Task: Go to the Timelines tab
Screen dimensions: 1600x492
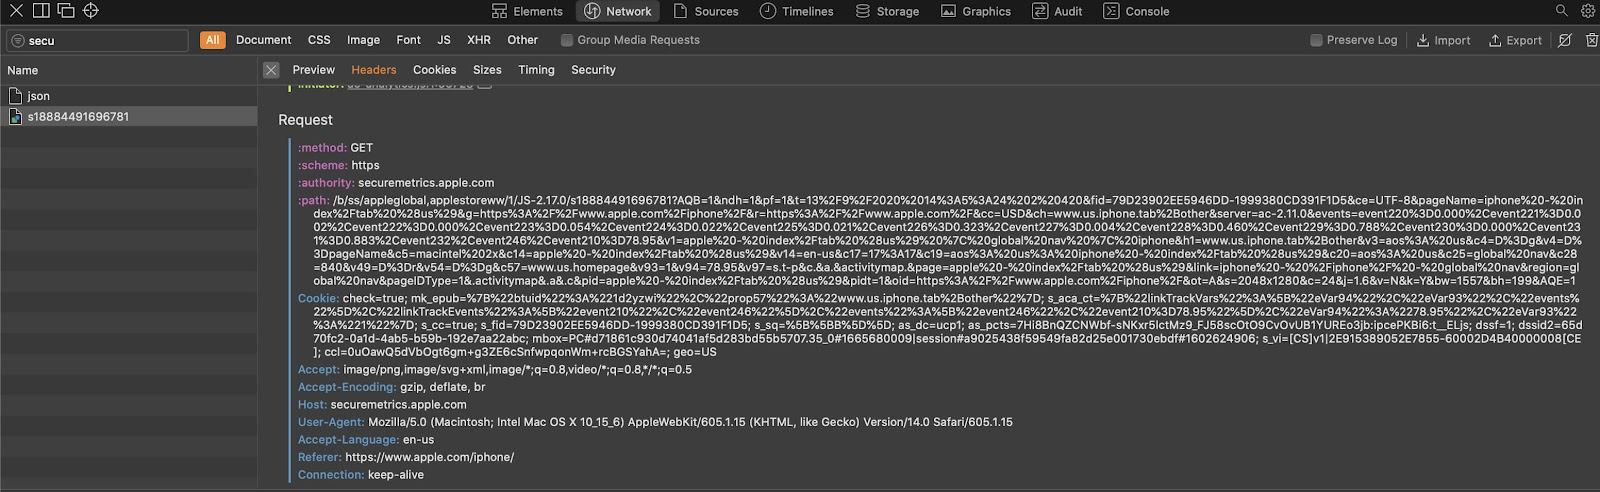Action: point(796,11)
